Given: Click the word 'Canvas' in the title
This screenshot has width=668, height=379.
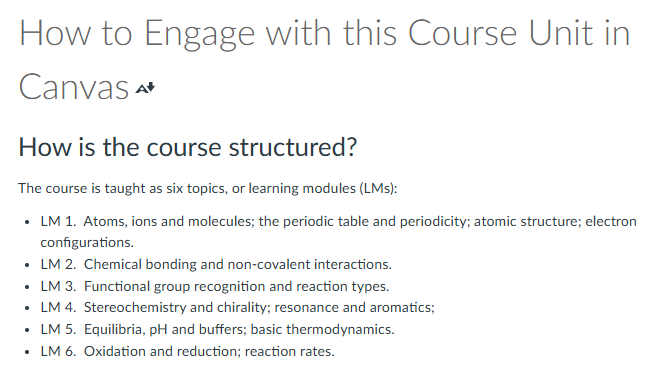Looking at the screenshot, I should [x=74, y=87].
